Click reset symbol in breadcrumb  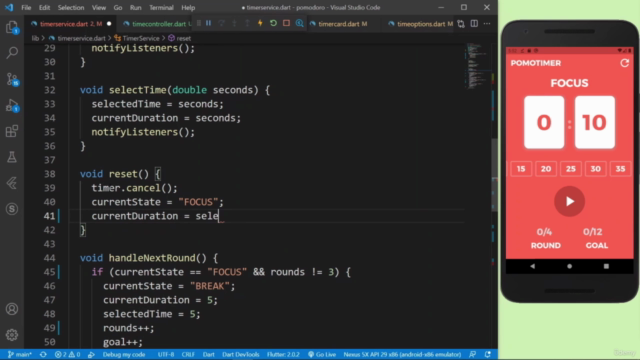(183, 38)
